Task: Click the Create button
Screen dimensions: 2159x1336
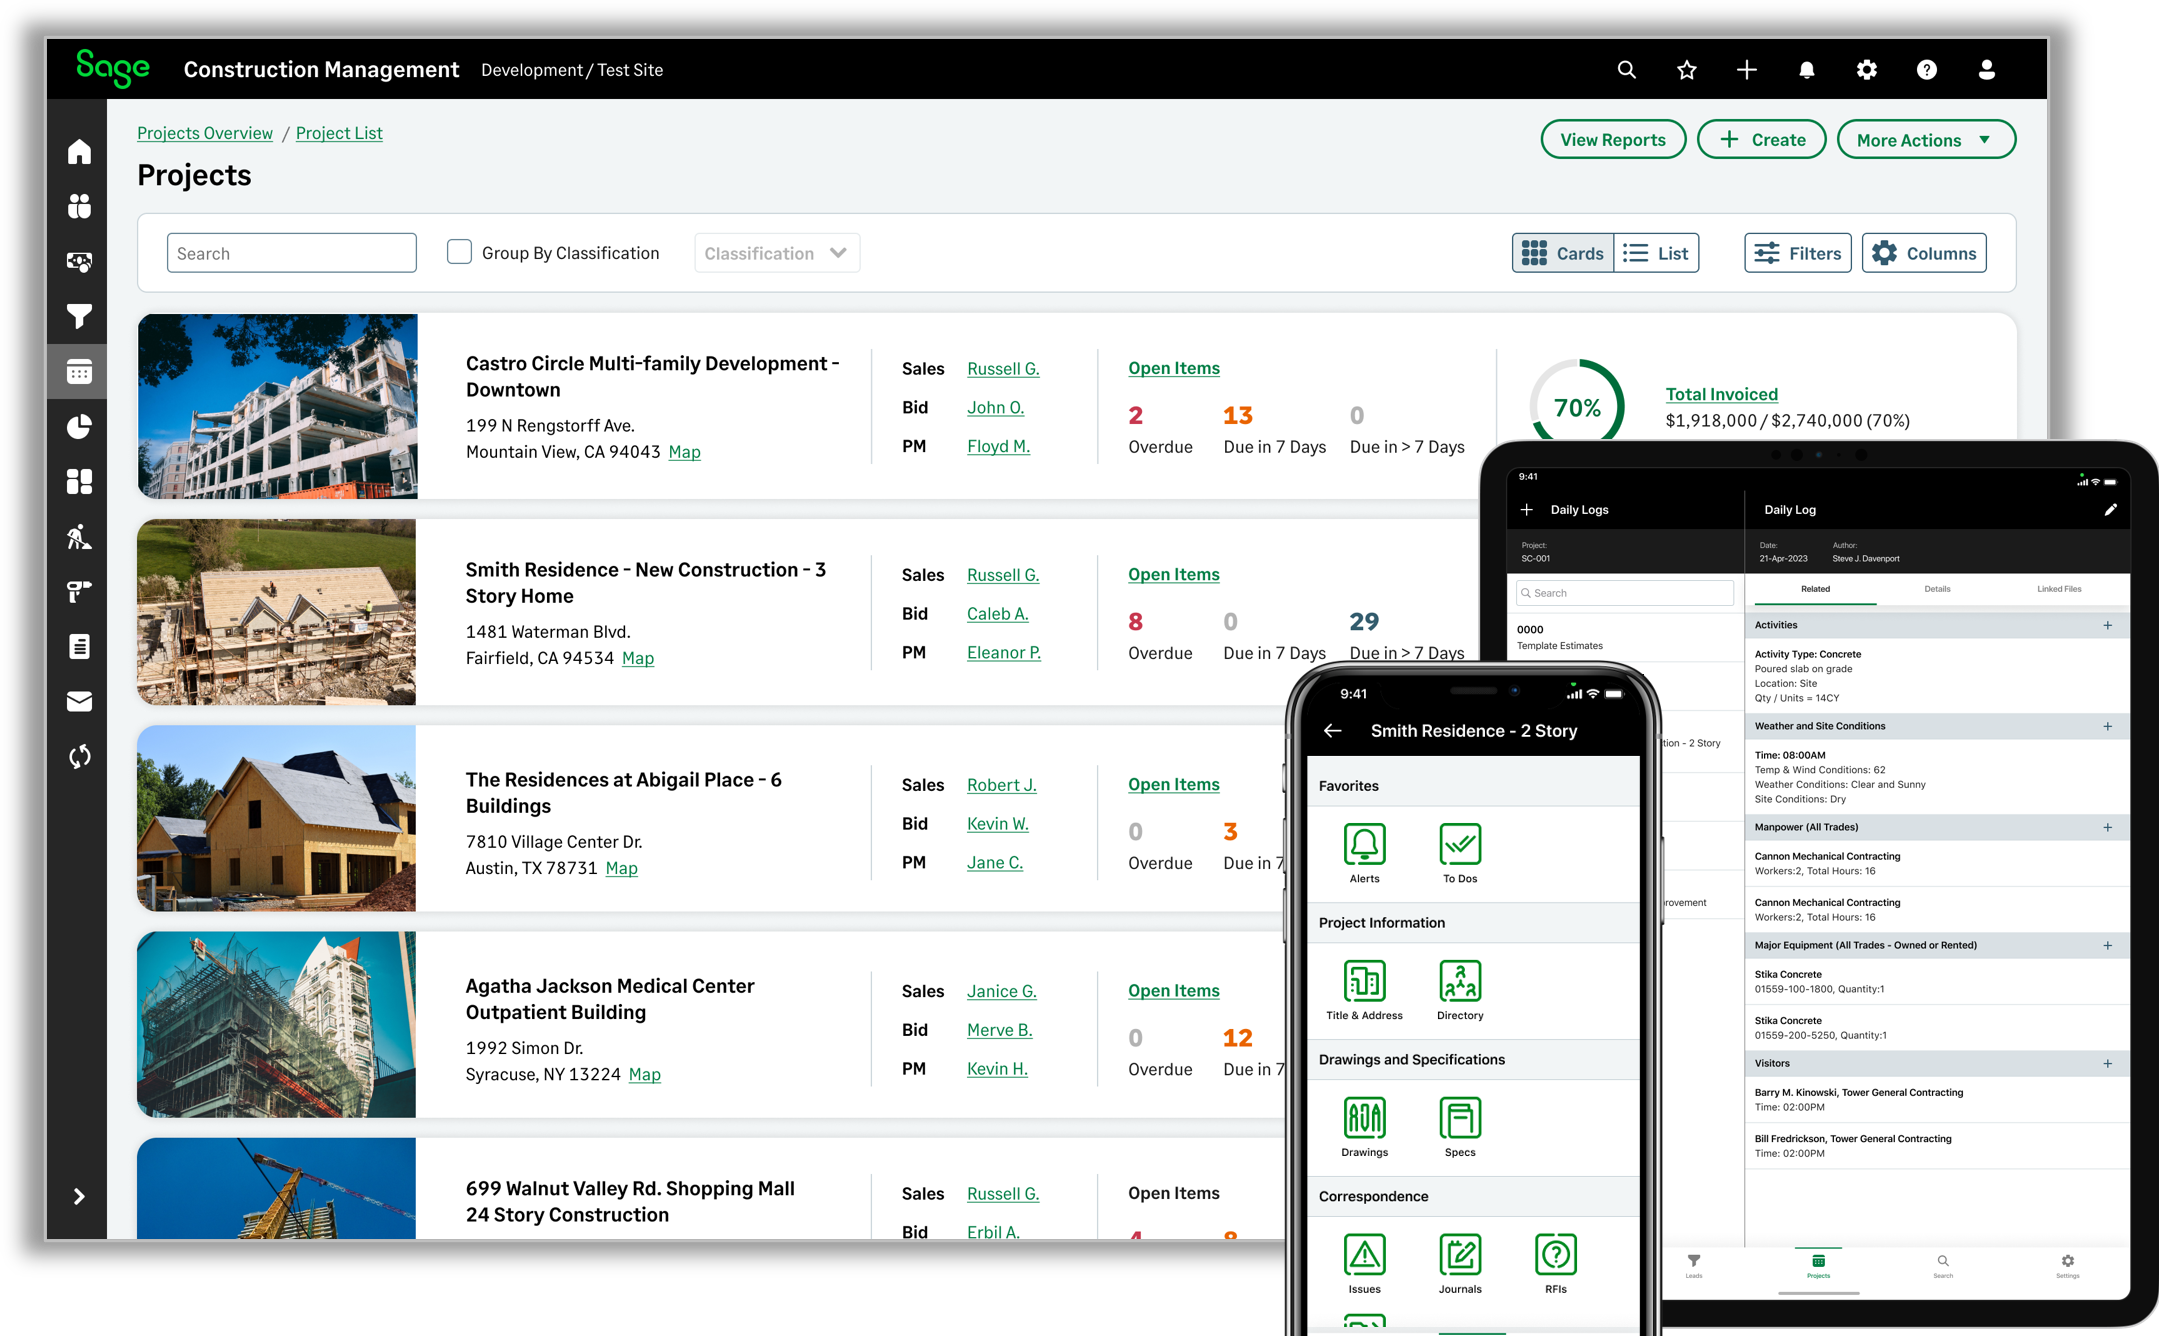Action: point(1762,140)
